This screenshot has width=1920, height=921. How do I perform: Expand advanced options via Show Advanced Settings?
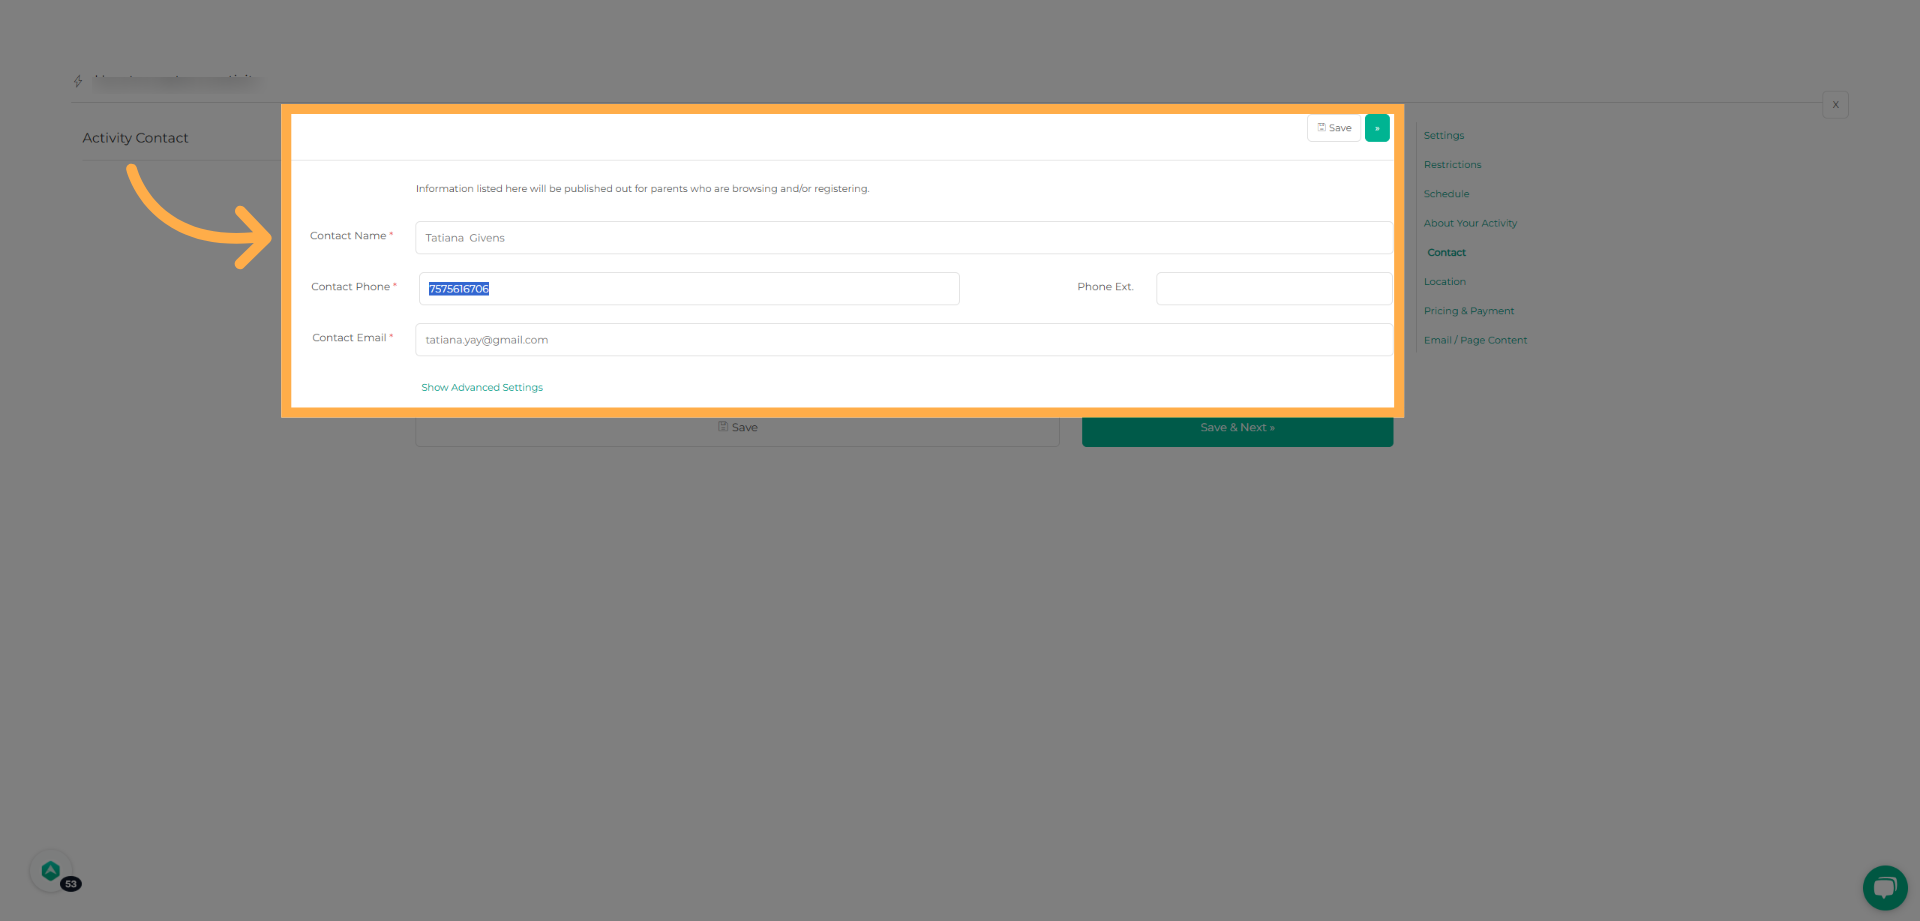481,387
